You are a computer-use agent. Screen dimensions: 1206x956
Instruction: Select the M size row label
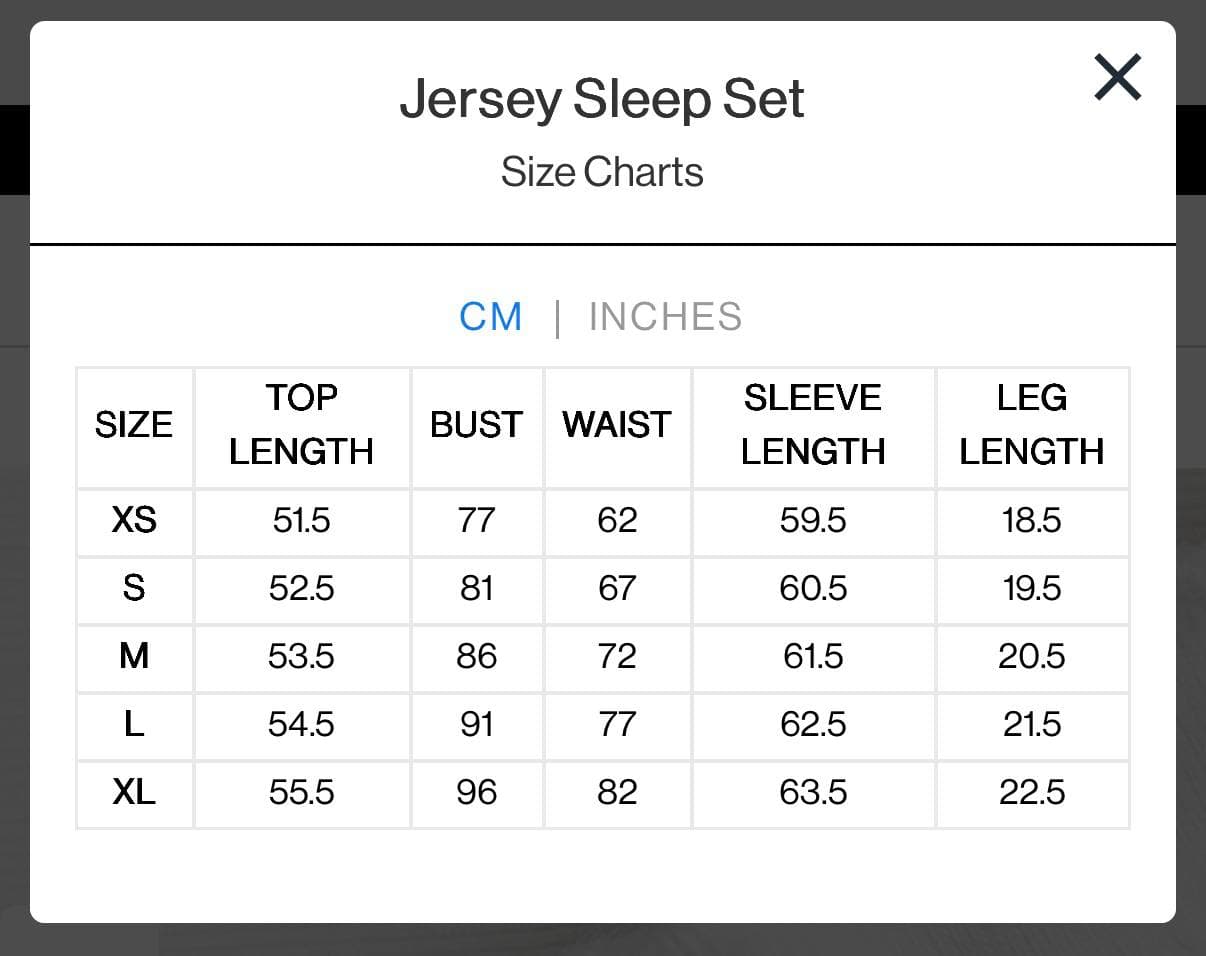[134, 656]
